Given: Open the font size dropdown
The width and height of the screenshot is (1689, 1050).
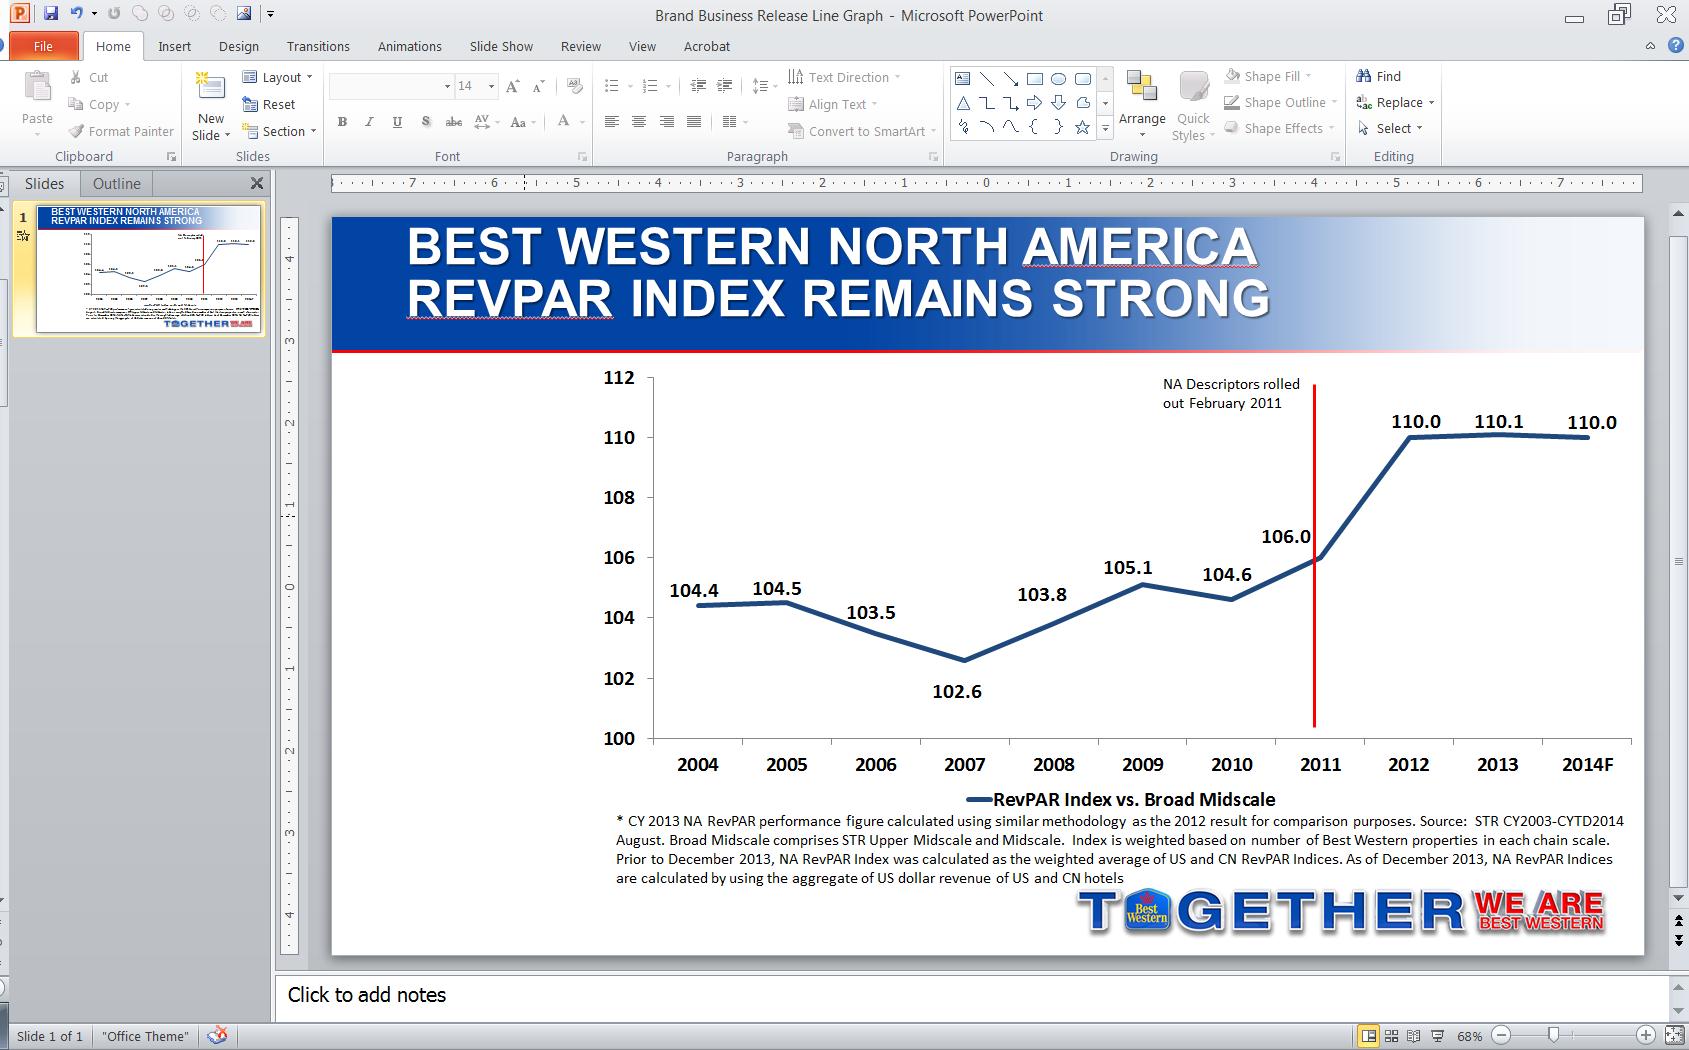Looking at the screenshot, I should point(491,87).
